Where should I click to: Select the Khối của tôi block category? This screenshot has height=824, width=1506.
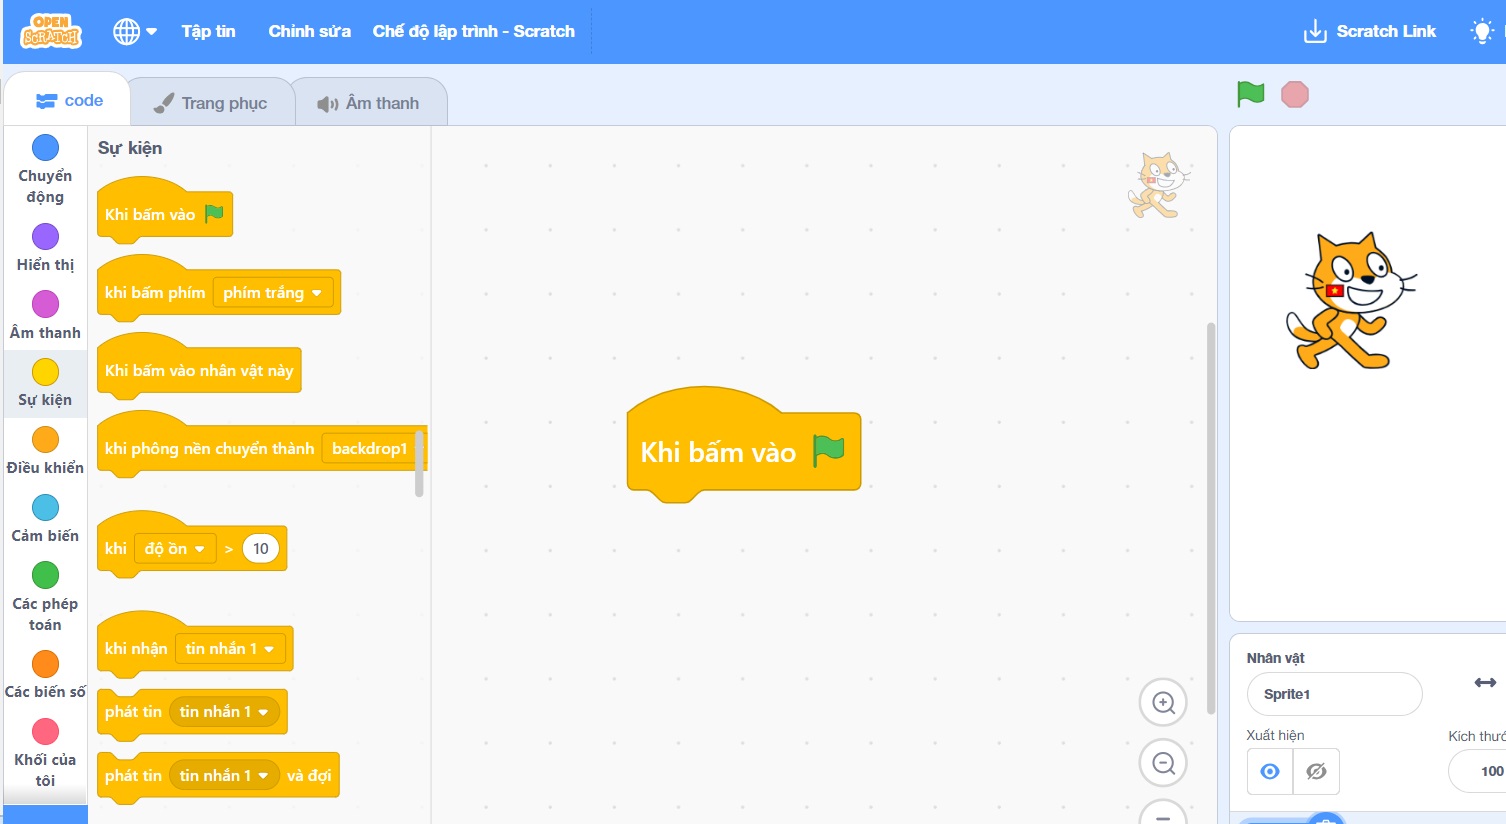pos(45,753)
